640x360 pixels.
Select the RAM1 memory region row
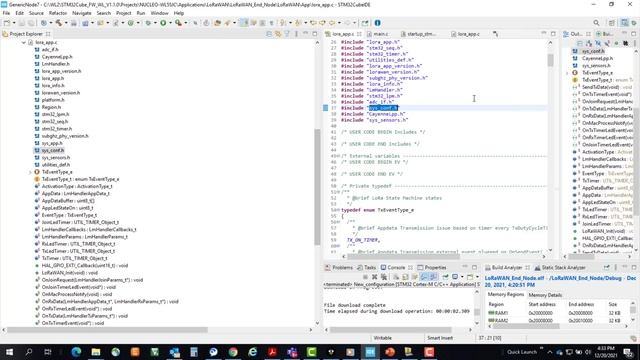[558, 313]
